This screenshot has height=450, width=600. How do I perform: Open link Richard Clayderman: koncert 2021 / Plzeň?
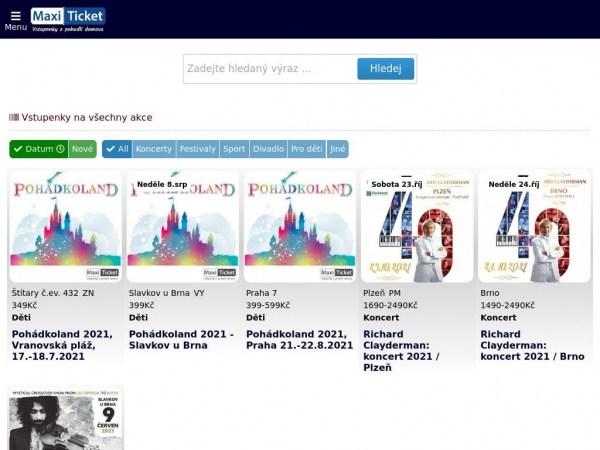pos(401,351)
